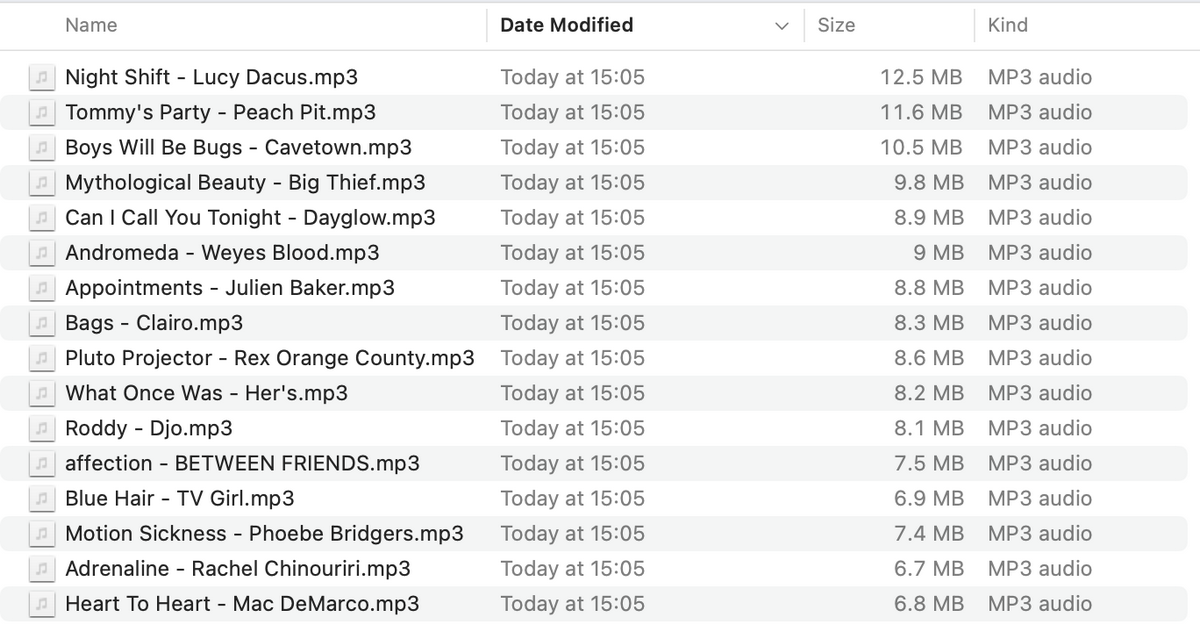Click the 10.5 MB size value
The height and width of the screenshot is (625, 1200).
tap(921, 147)
